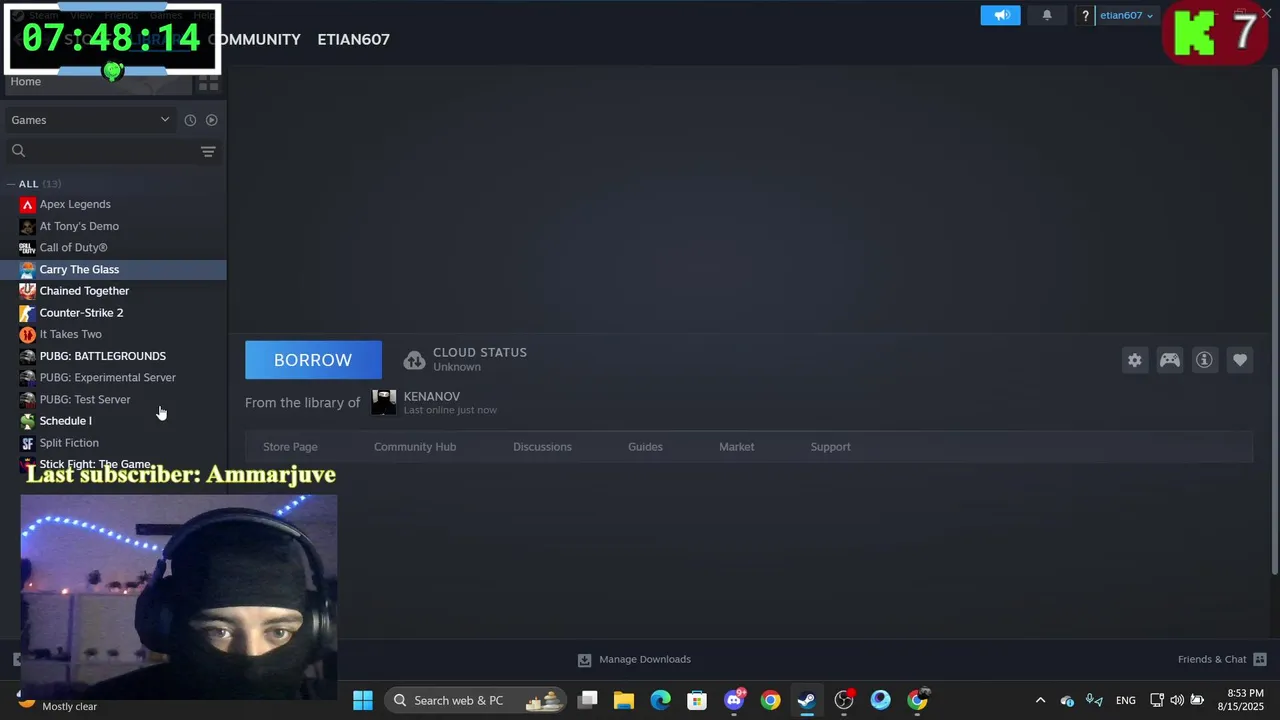This screenshot has height=720, width=1280.
Task: Open the Guides tab
Action: click(645, 447)
